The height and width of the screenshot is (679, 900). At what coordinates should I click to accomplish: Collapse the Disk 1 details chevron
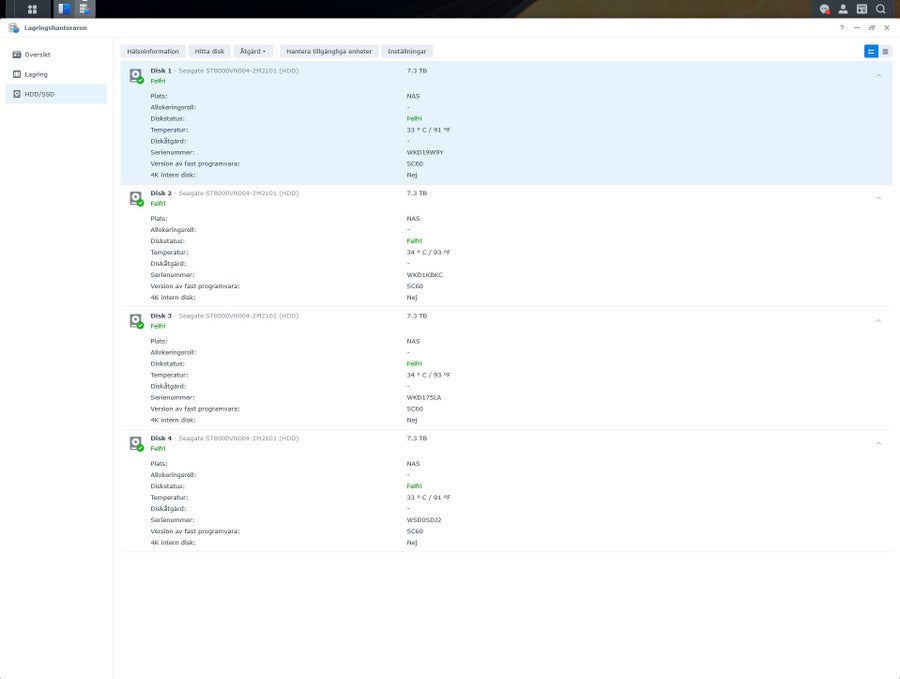click(878, 76)
